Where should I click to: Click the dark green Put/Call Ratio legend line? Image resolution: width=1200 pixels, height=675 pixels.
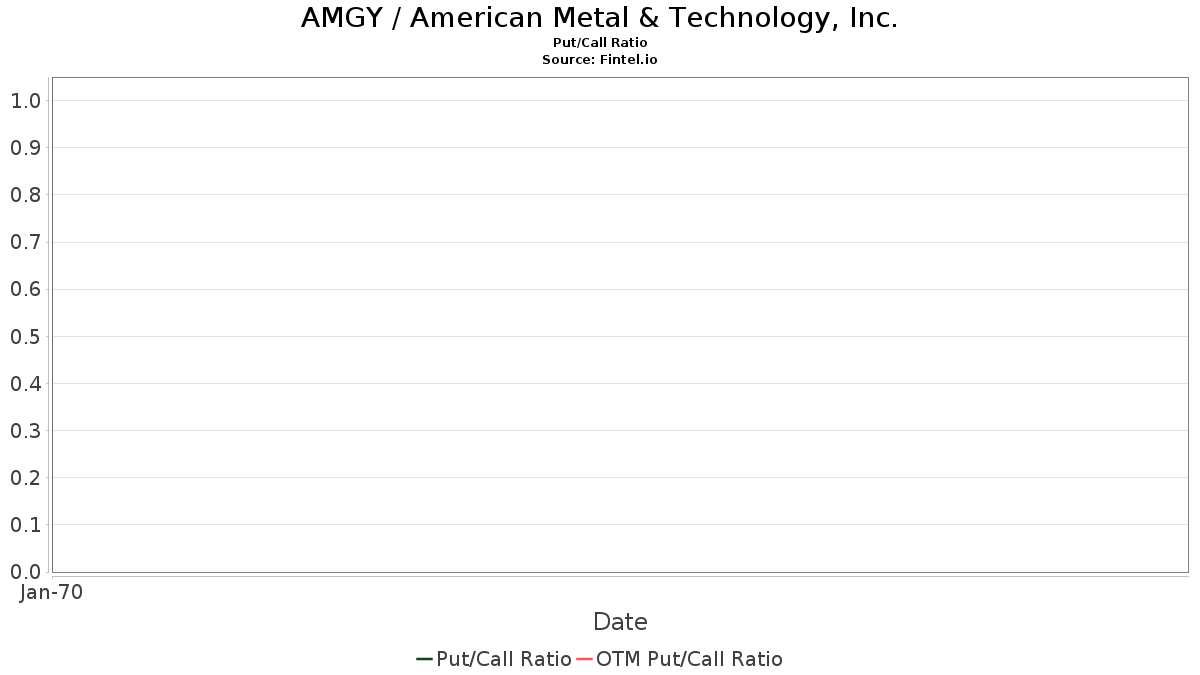point(424,659)
